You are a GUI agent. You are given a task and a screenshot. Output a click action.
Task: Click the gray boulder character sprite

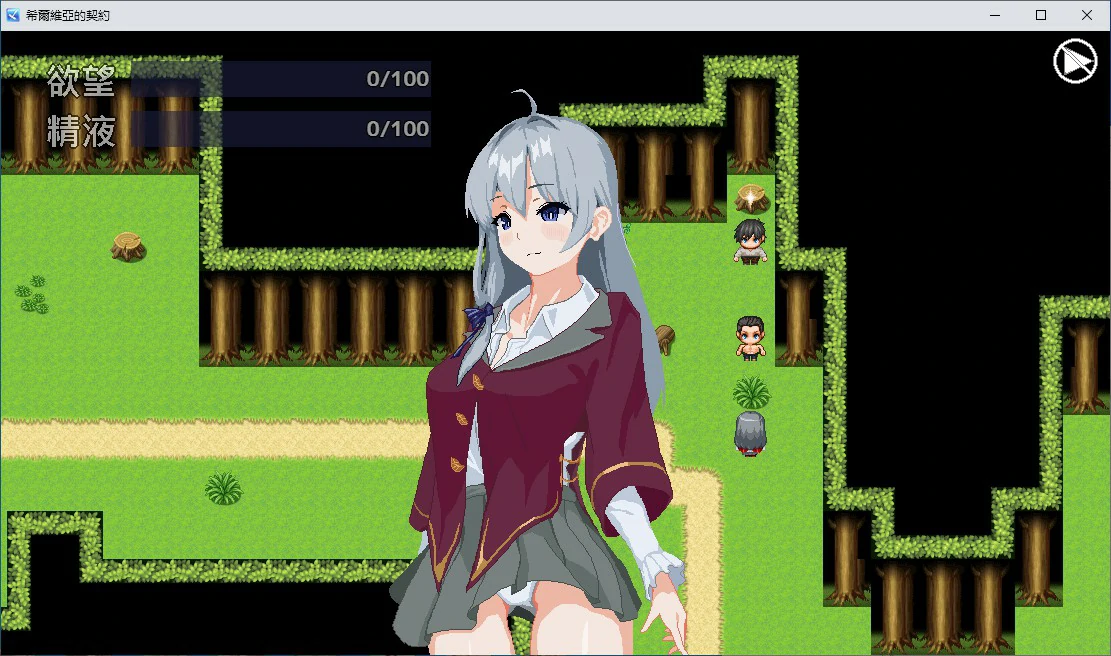click(x=749, y=432)
